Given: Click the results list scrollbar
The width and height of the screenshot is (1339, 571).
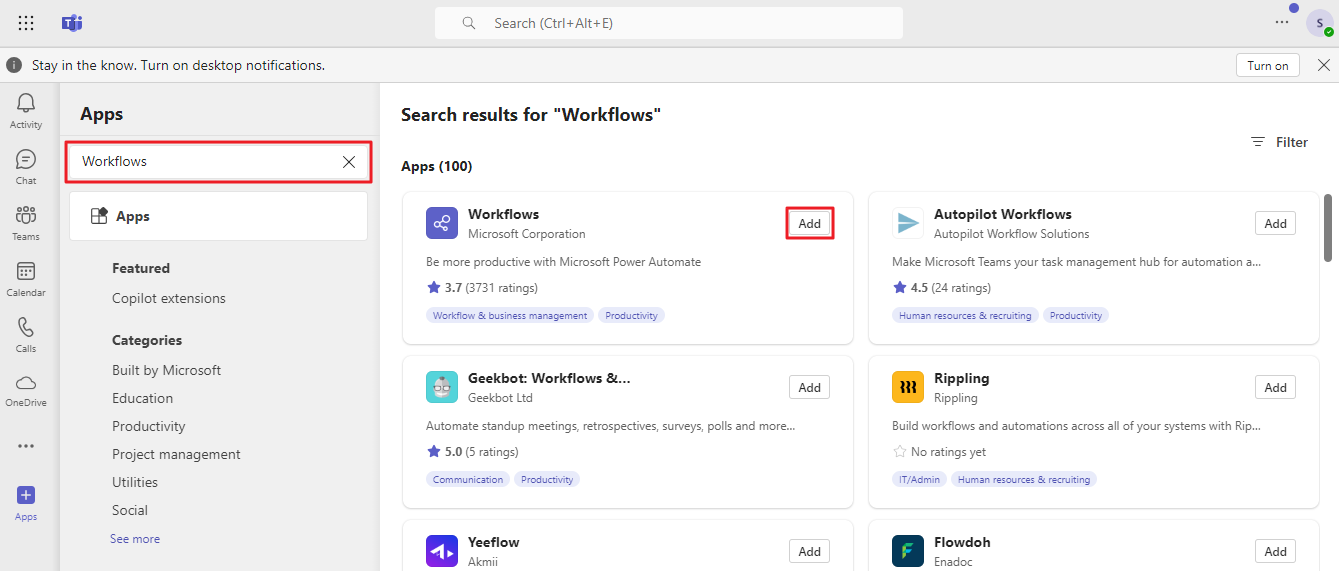Looking at the screenshot, I should tap(1328, 227).
